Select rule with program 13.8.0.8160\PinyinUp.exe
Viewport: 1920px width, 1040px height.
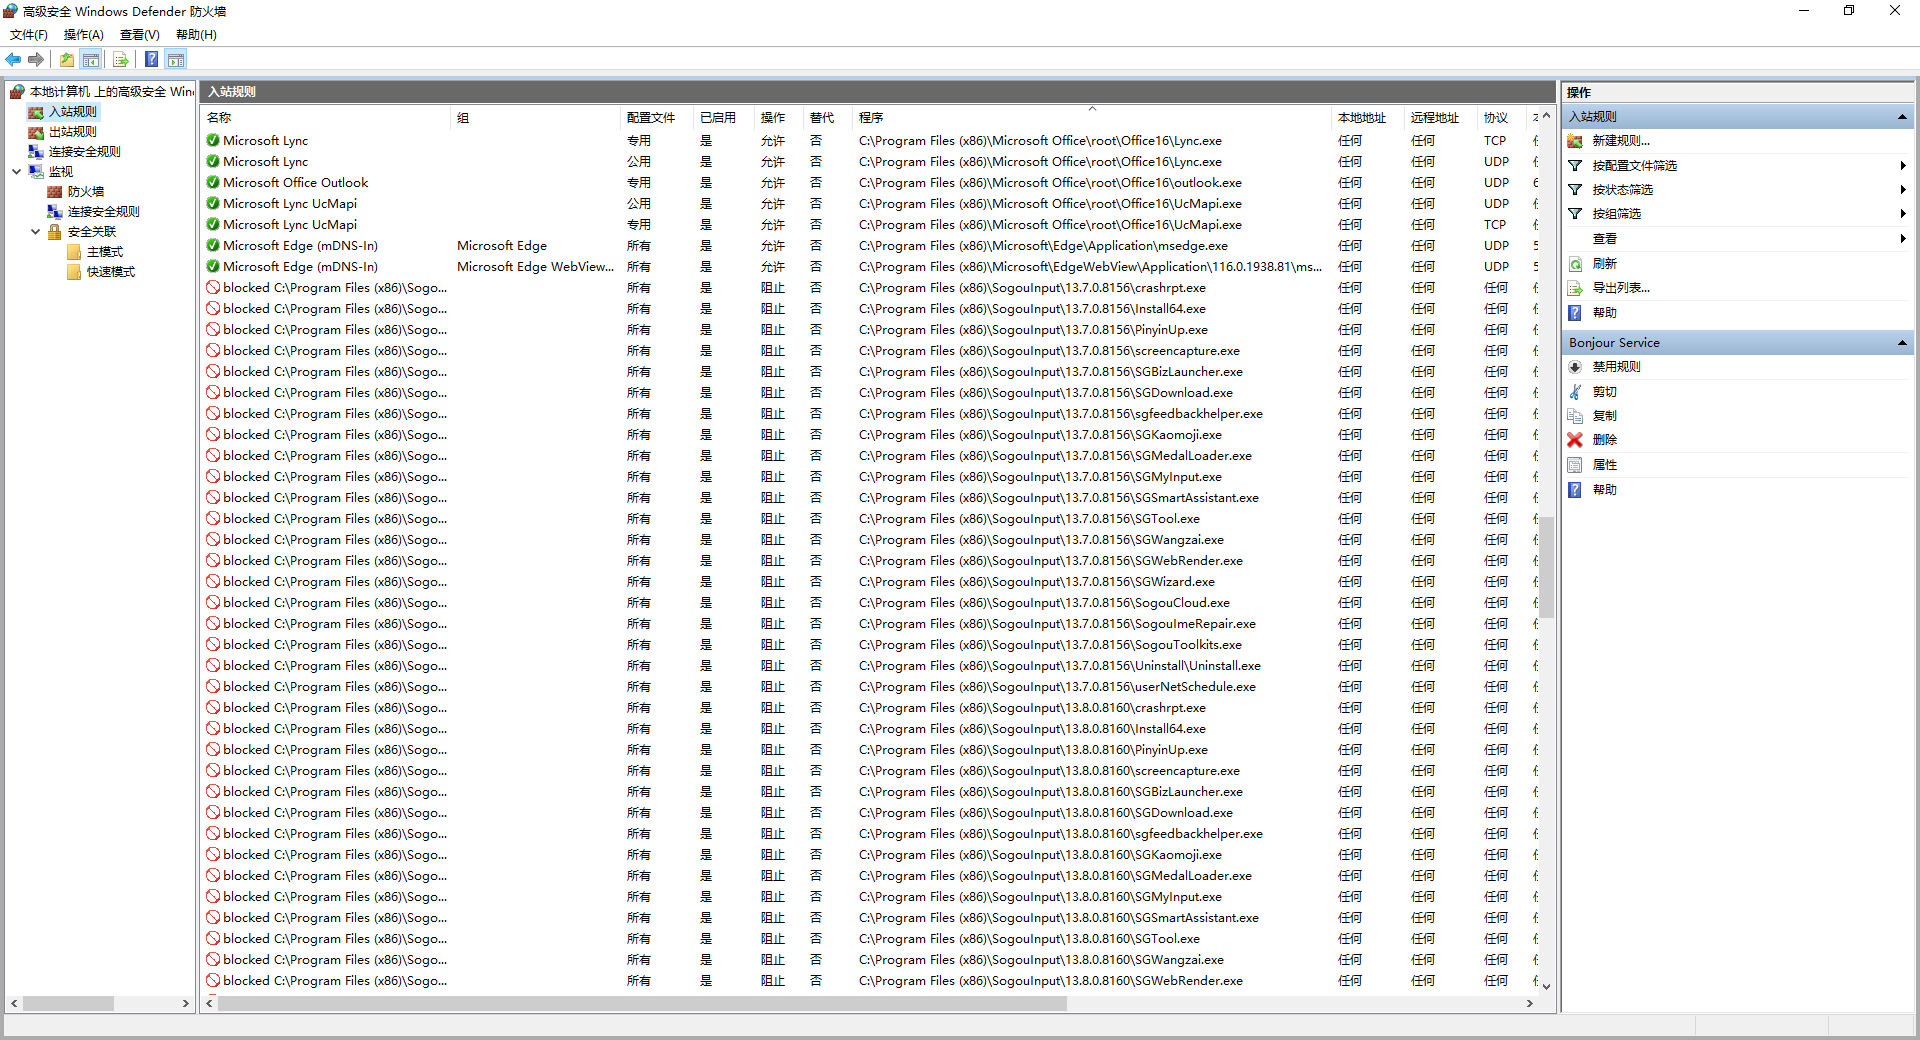pyautogui.click(x=870, y=750)
